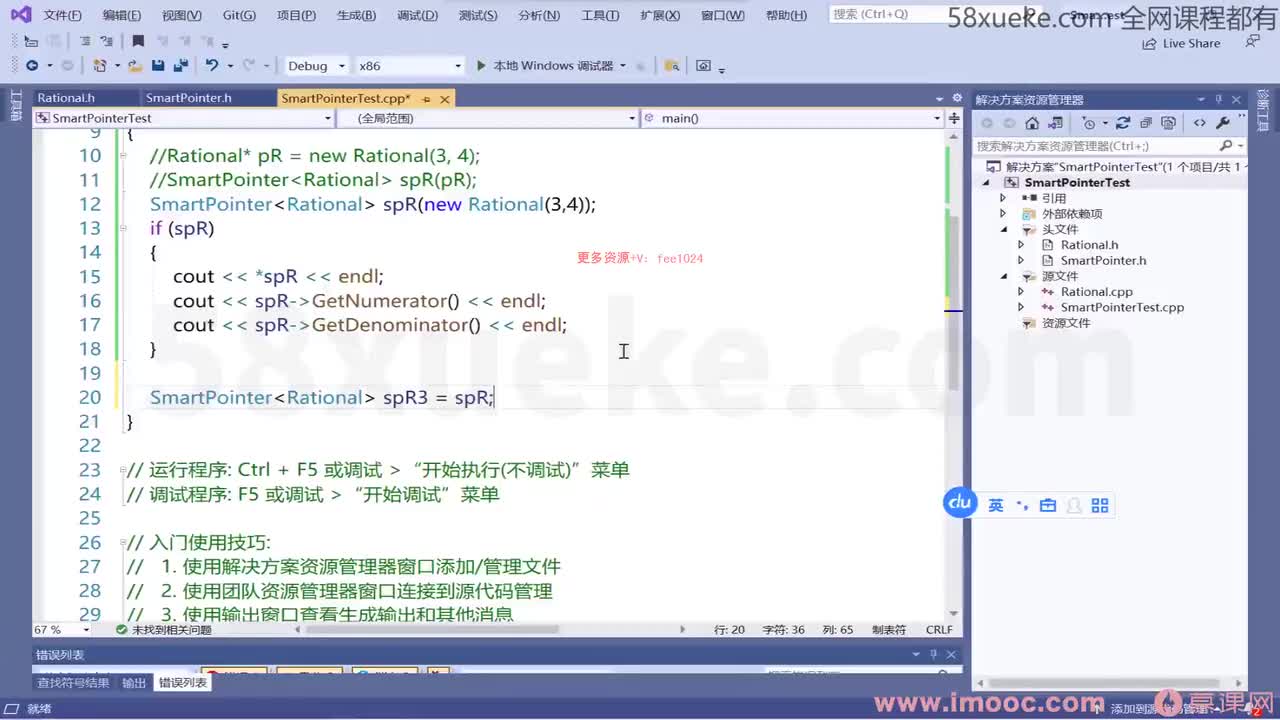
Task: Switch to the 查找符号结果 tab
Action: coord(73,683)
